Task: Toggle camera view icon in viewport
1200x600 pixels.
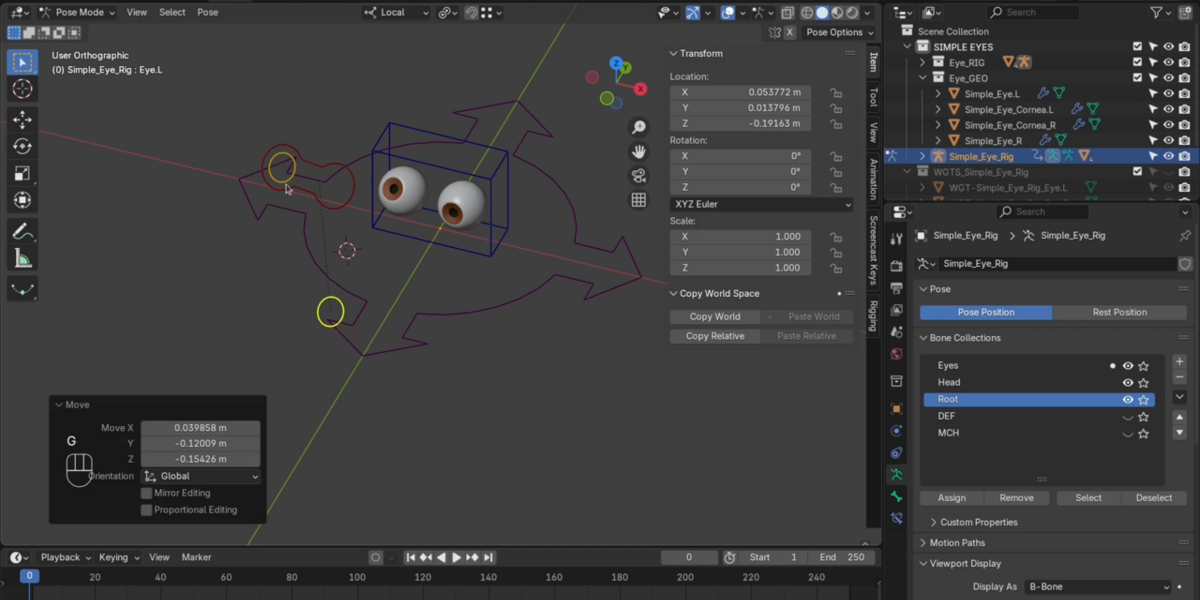Action: click(x=639, y=175)
